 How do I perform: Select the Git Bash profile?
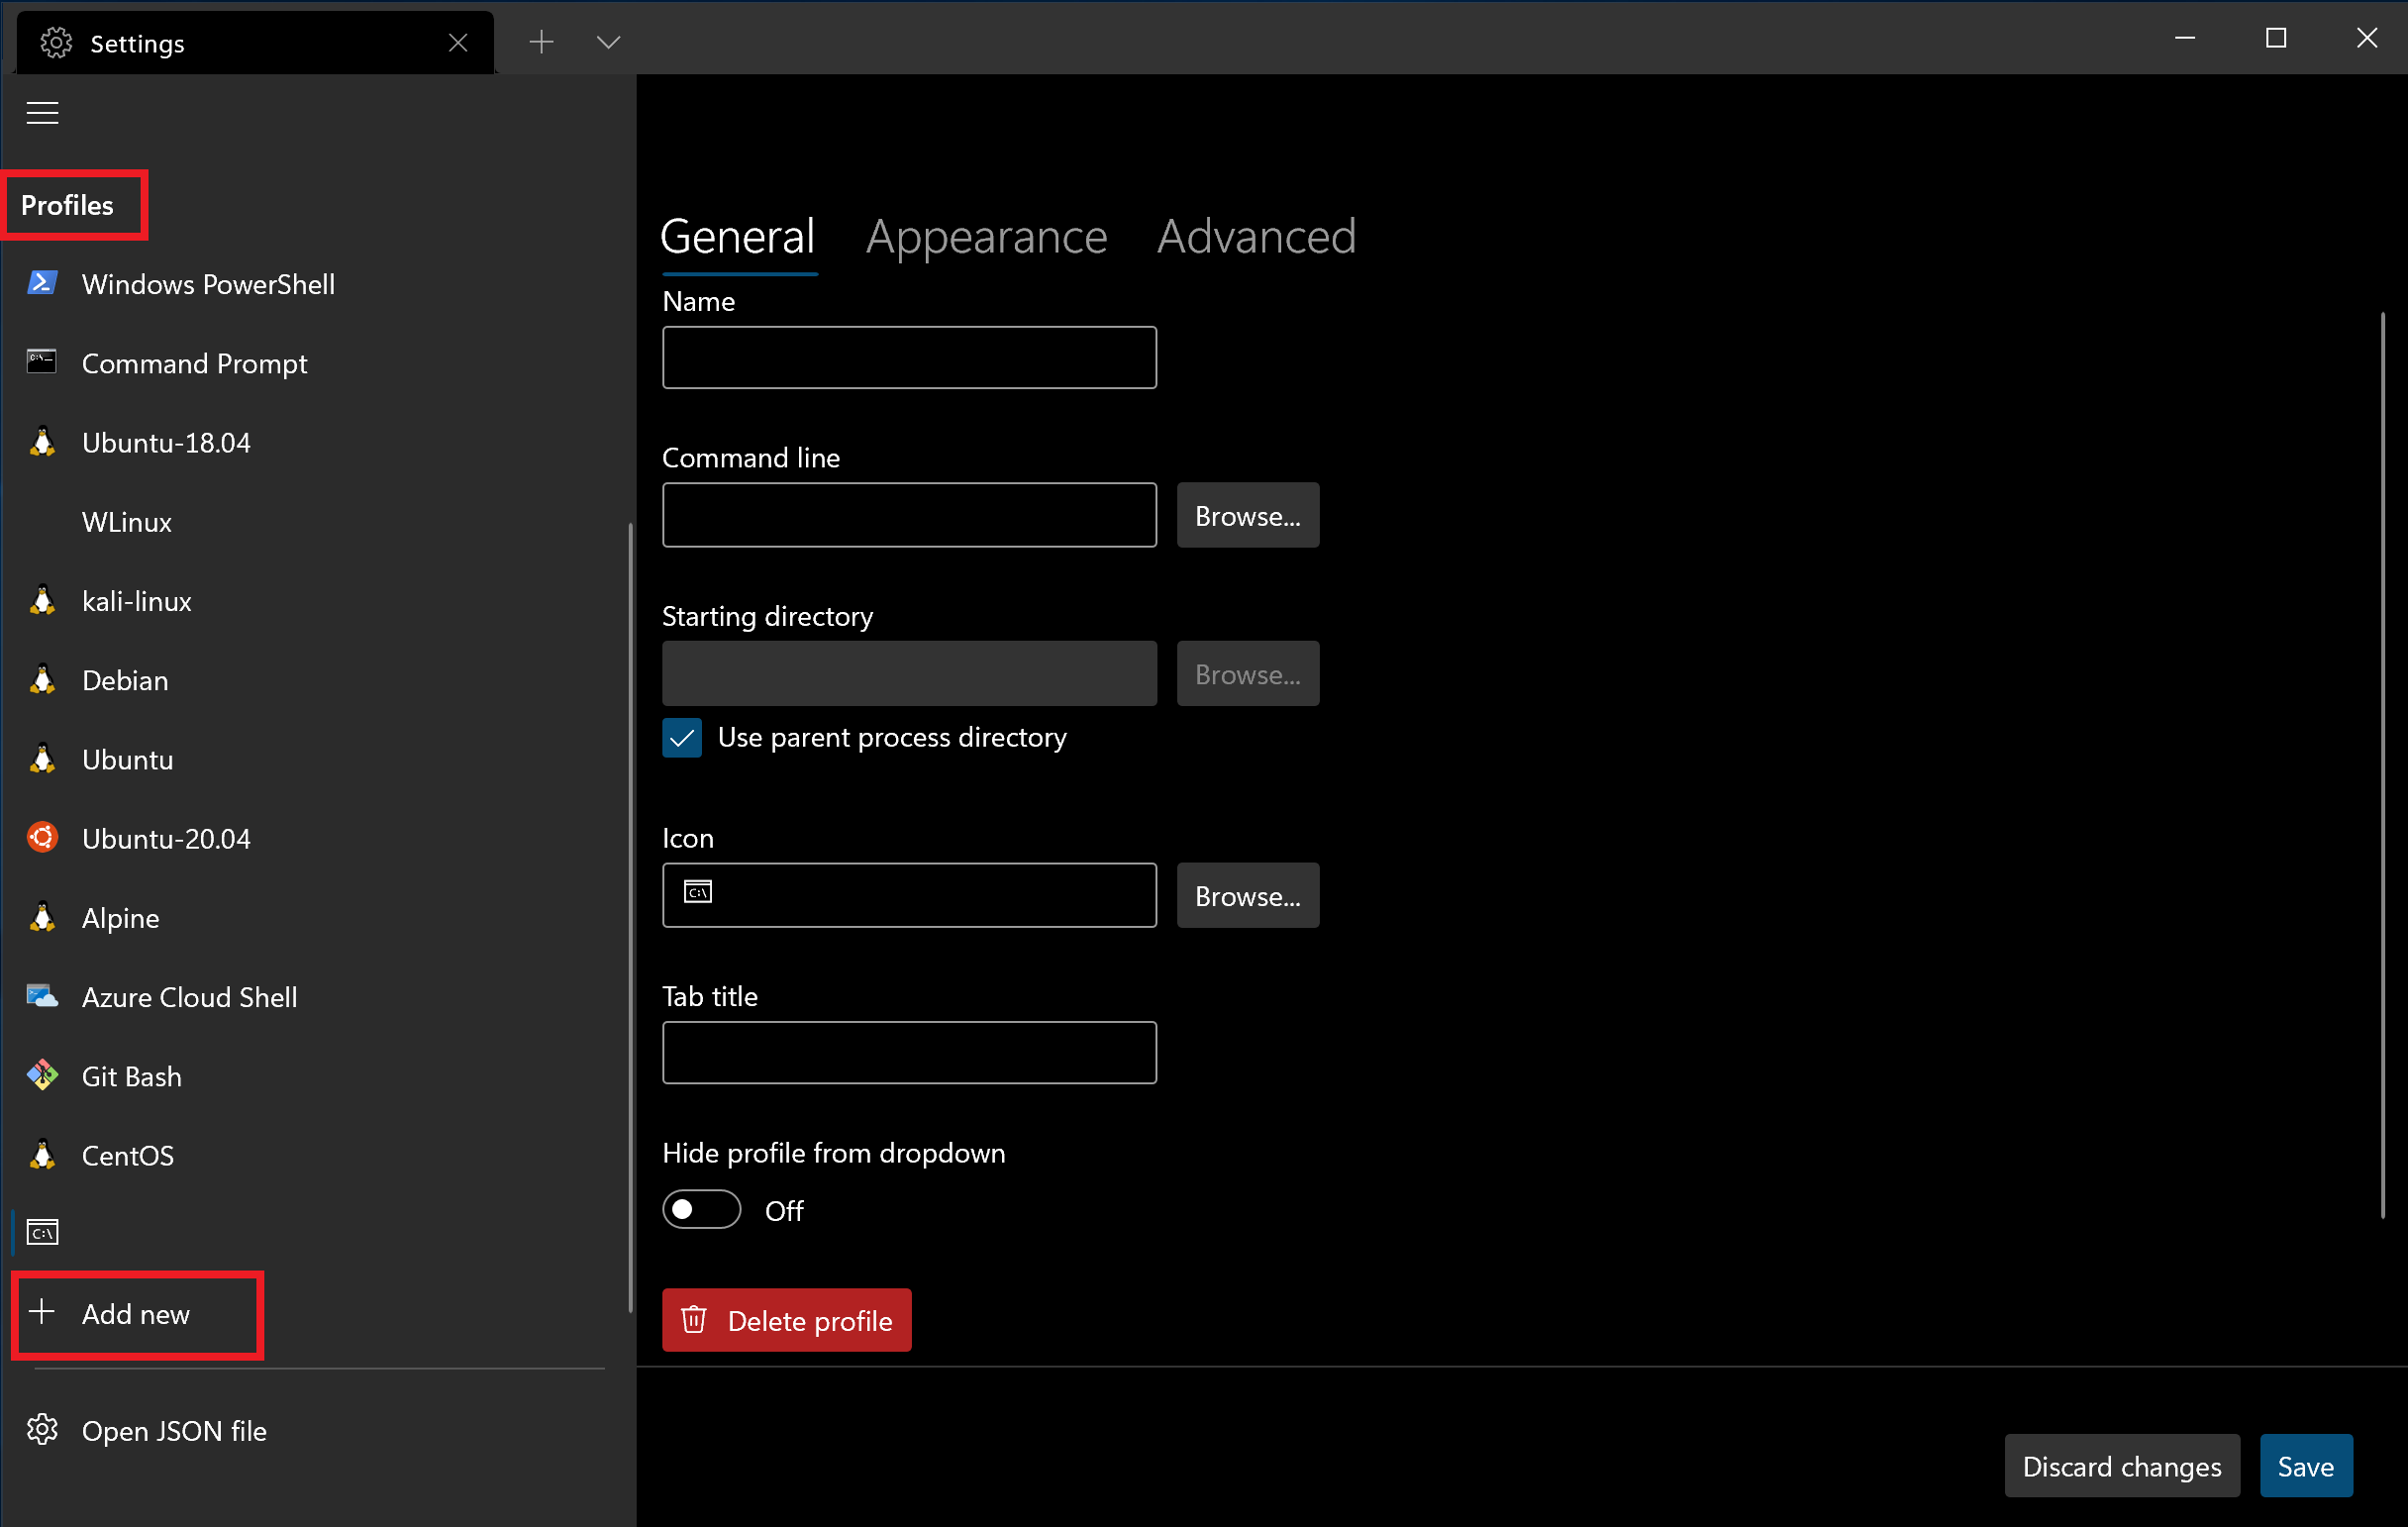click(x=134, y=1074)
